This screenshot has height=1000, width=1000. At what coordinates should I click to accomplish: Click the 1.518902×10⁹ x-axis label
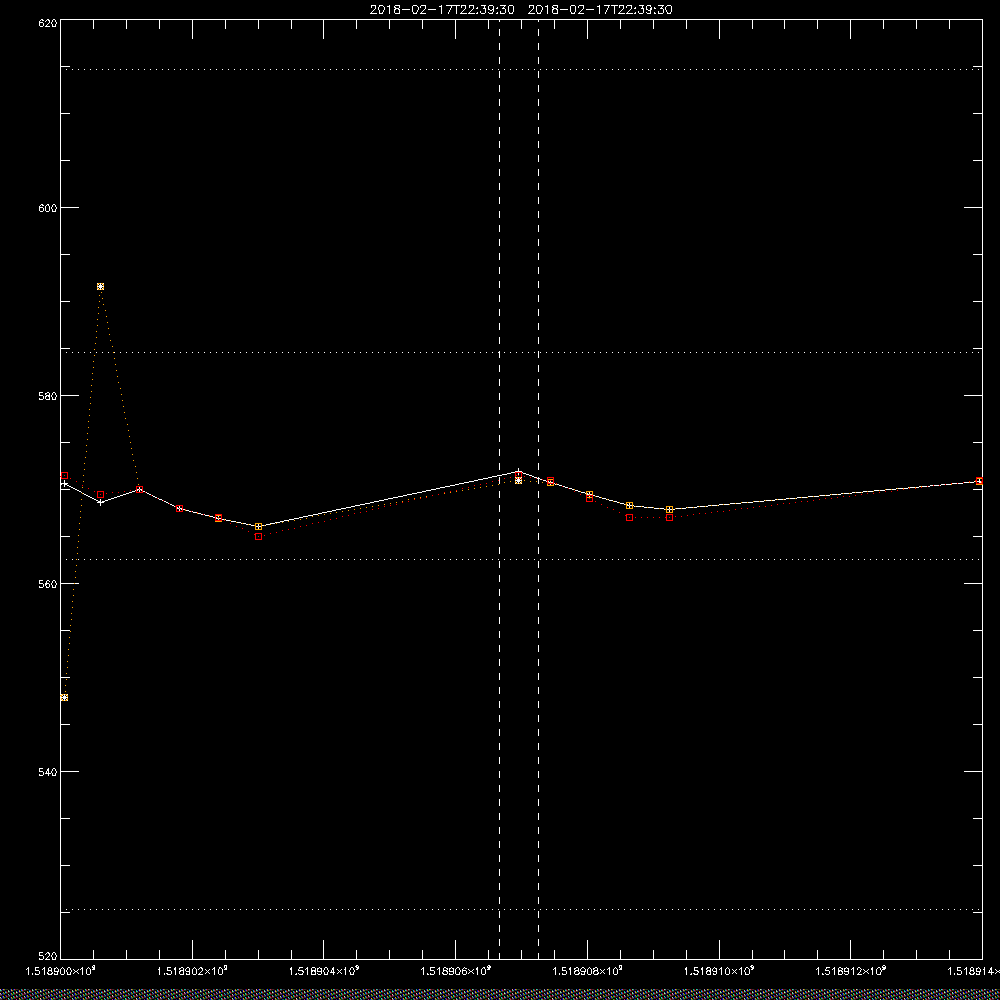point(193,971)
